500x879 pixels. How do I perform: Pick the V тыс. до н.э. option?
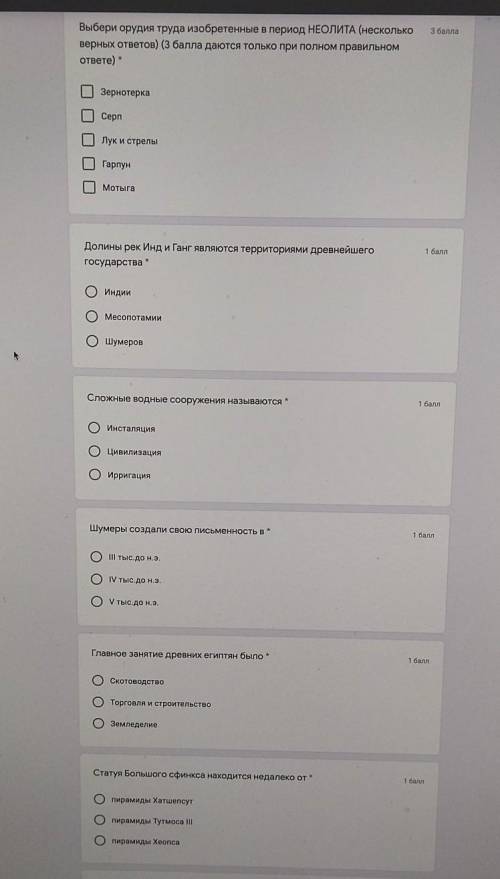98,602
